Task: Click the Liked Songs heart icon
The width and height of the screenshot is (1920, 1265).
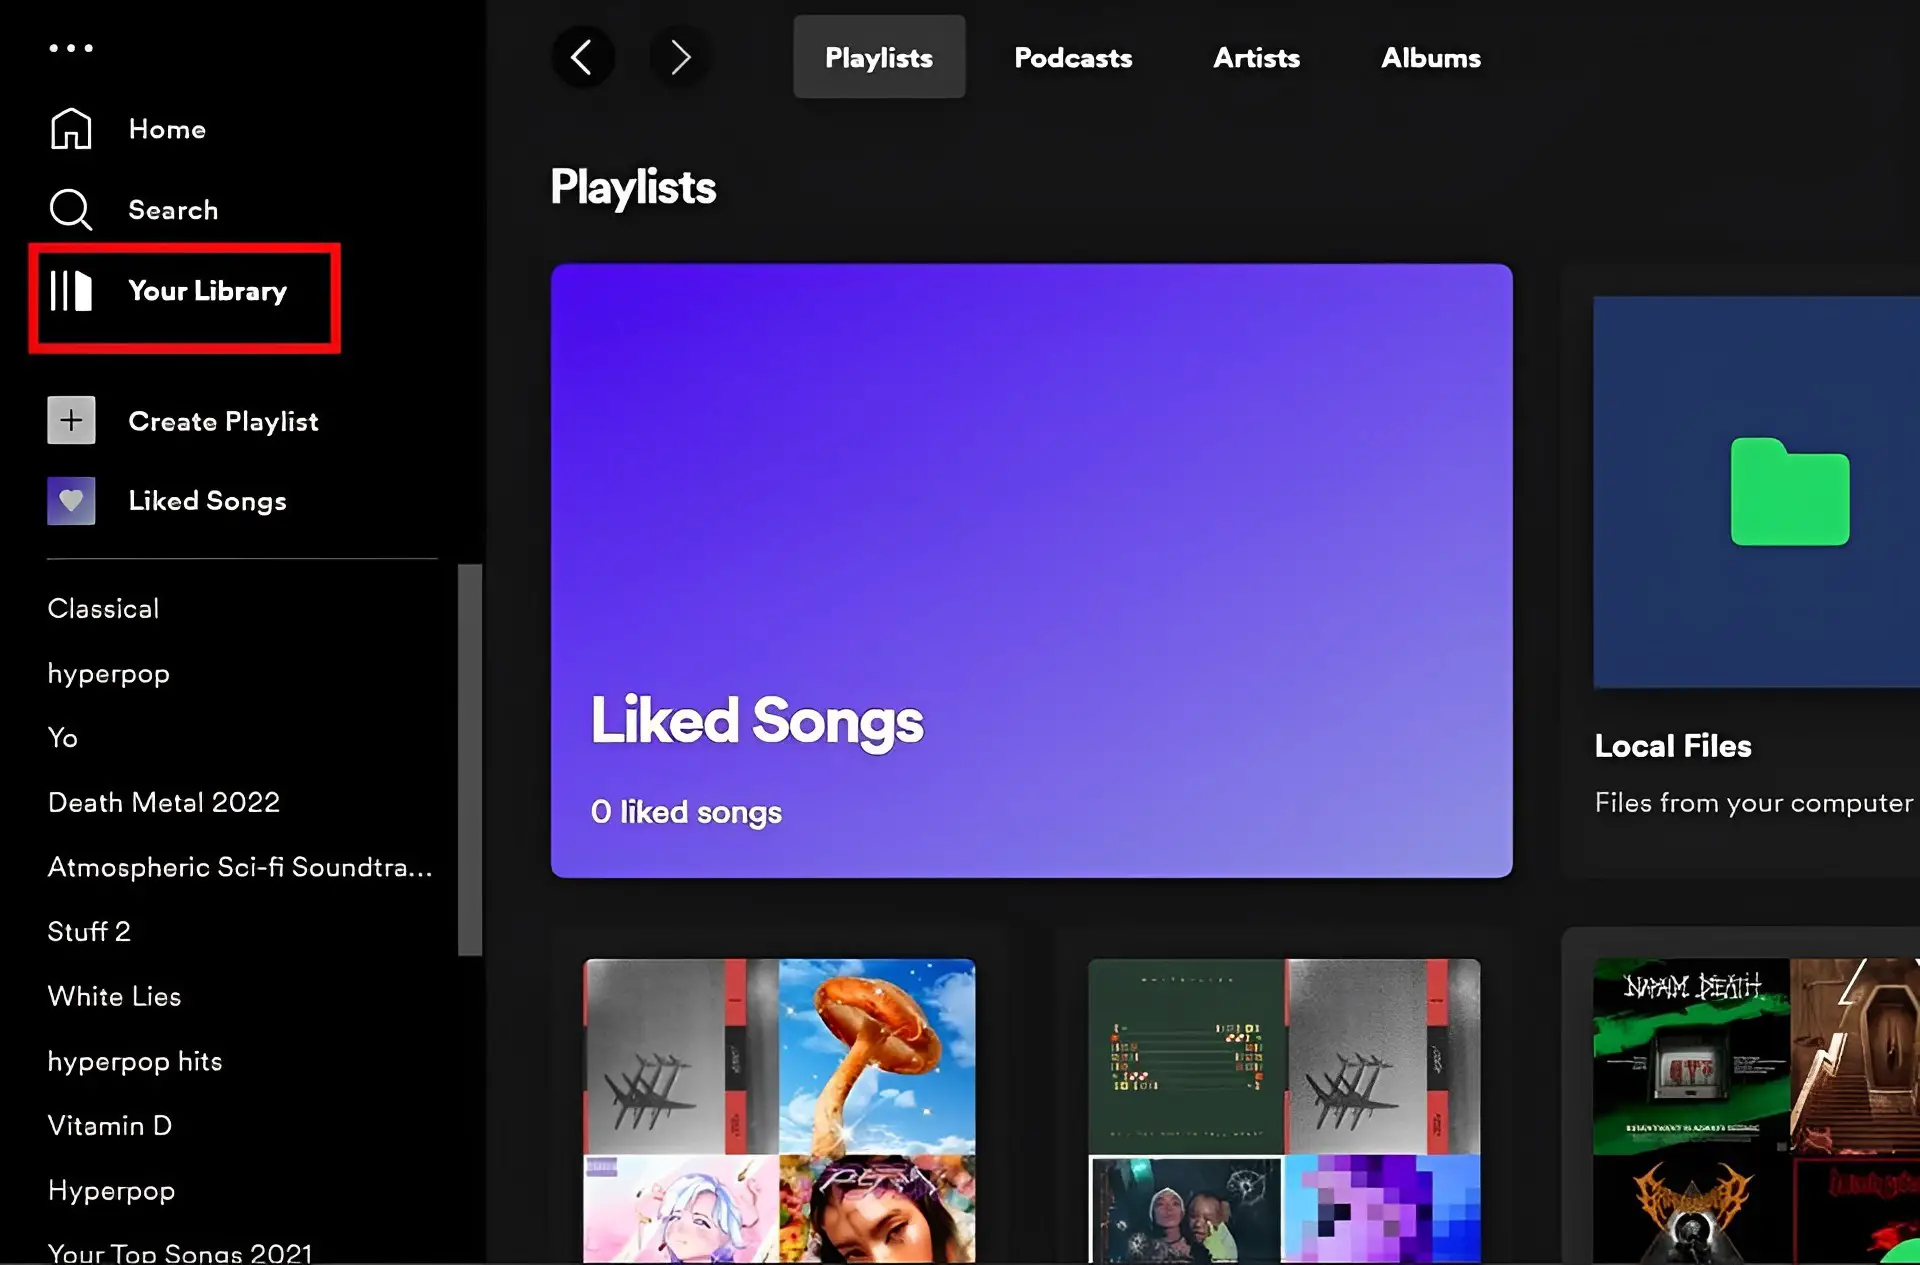Action: click(x=71, y=501)
